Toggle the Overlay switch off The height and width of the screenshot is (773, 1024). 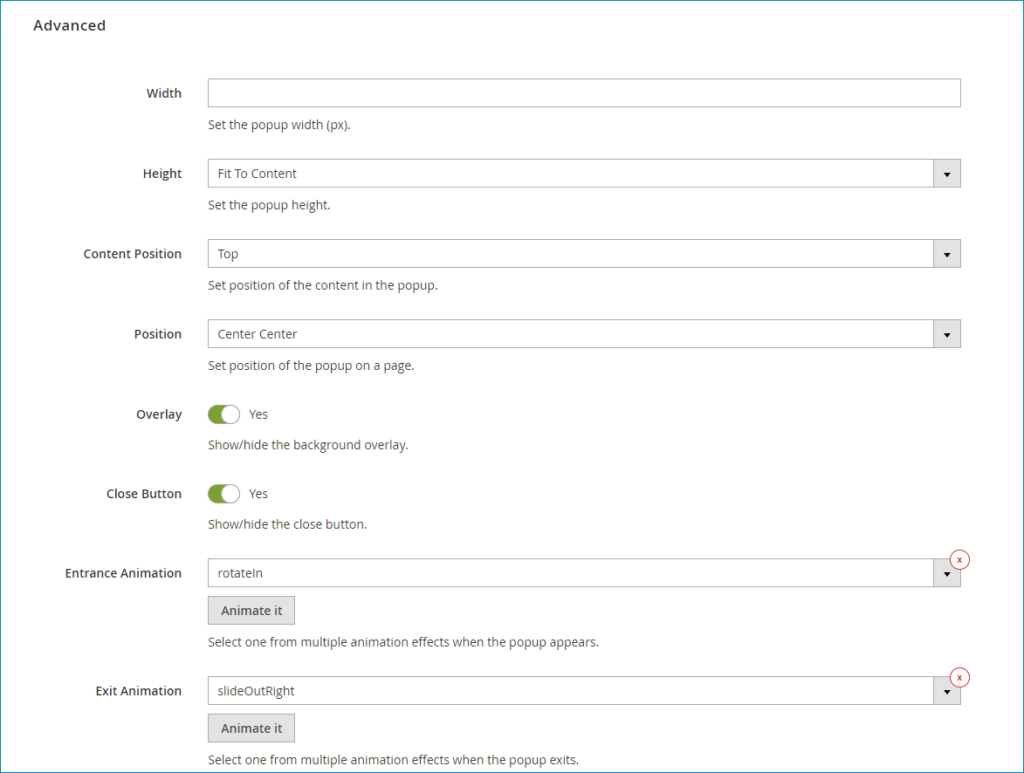click(x=224, y=415)
